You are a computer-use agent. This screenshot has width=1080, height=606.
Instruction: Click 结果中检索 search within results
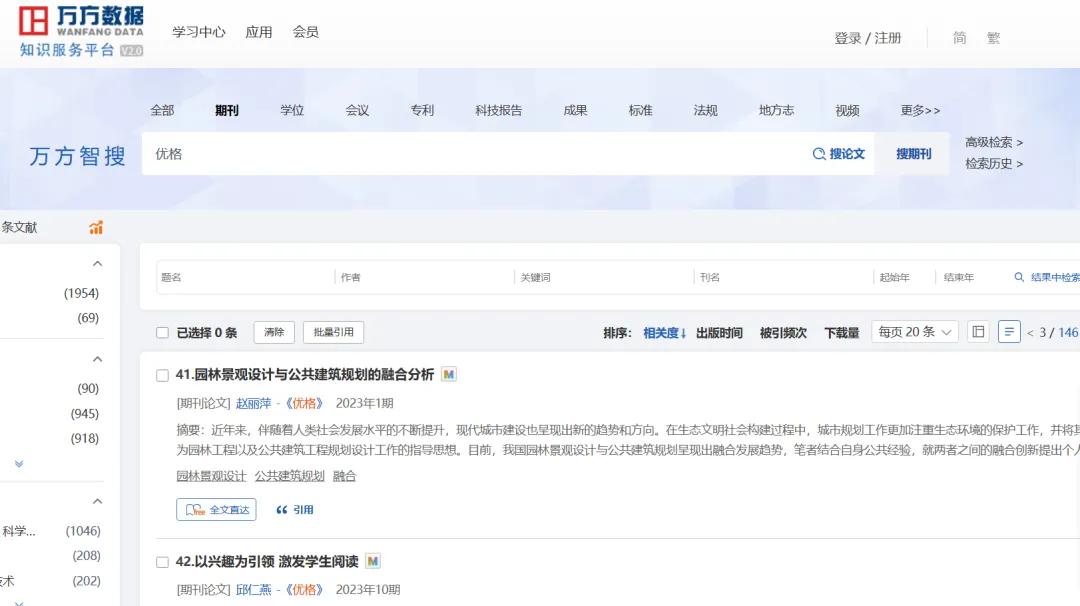point(1047,277)
